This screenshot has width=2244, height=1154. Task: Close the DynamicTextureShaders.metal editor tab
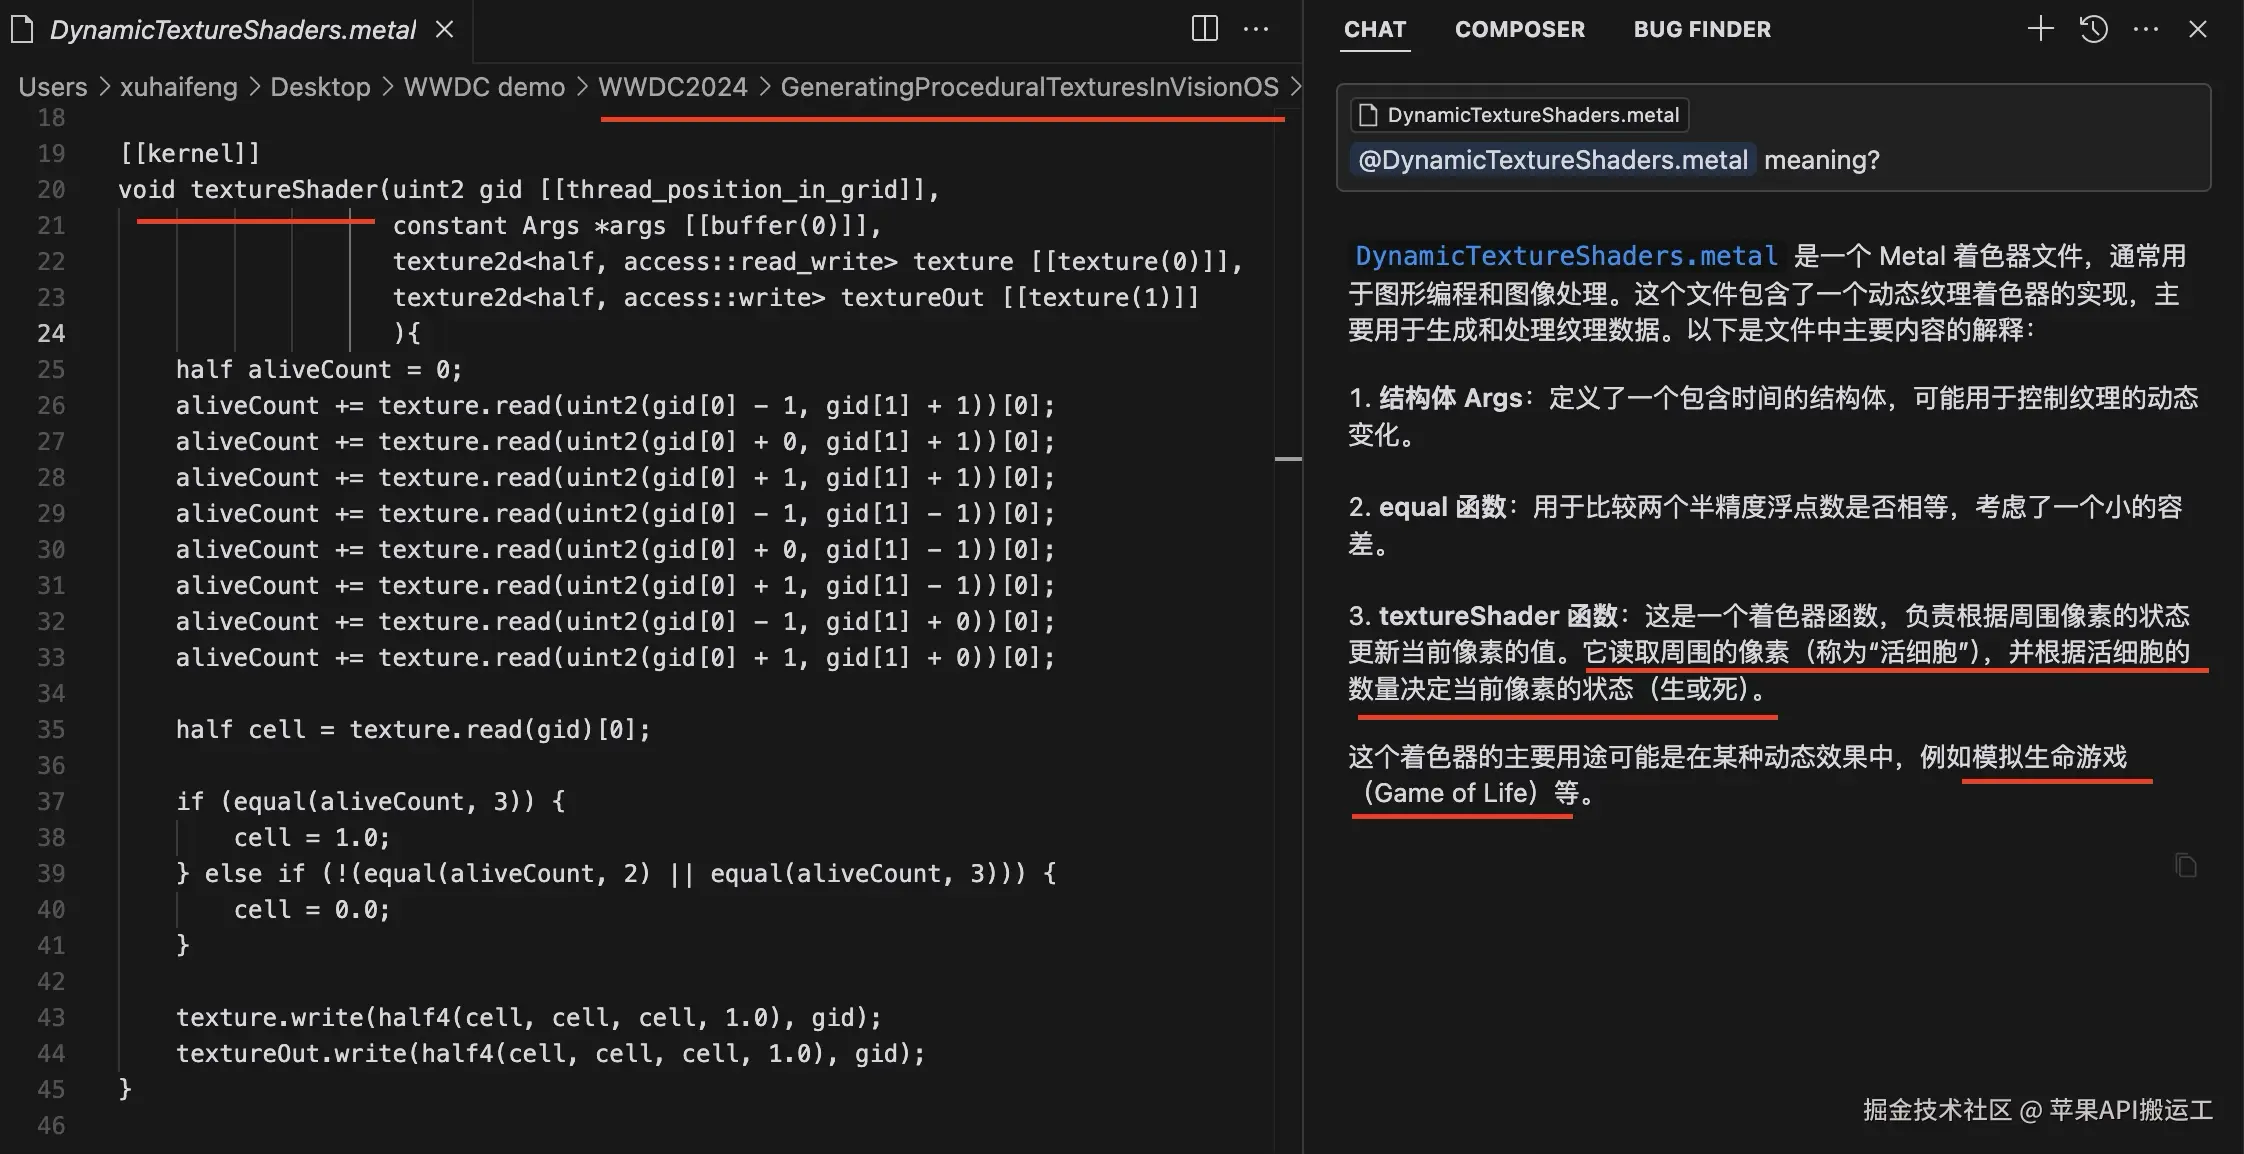pos(445,30)
